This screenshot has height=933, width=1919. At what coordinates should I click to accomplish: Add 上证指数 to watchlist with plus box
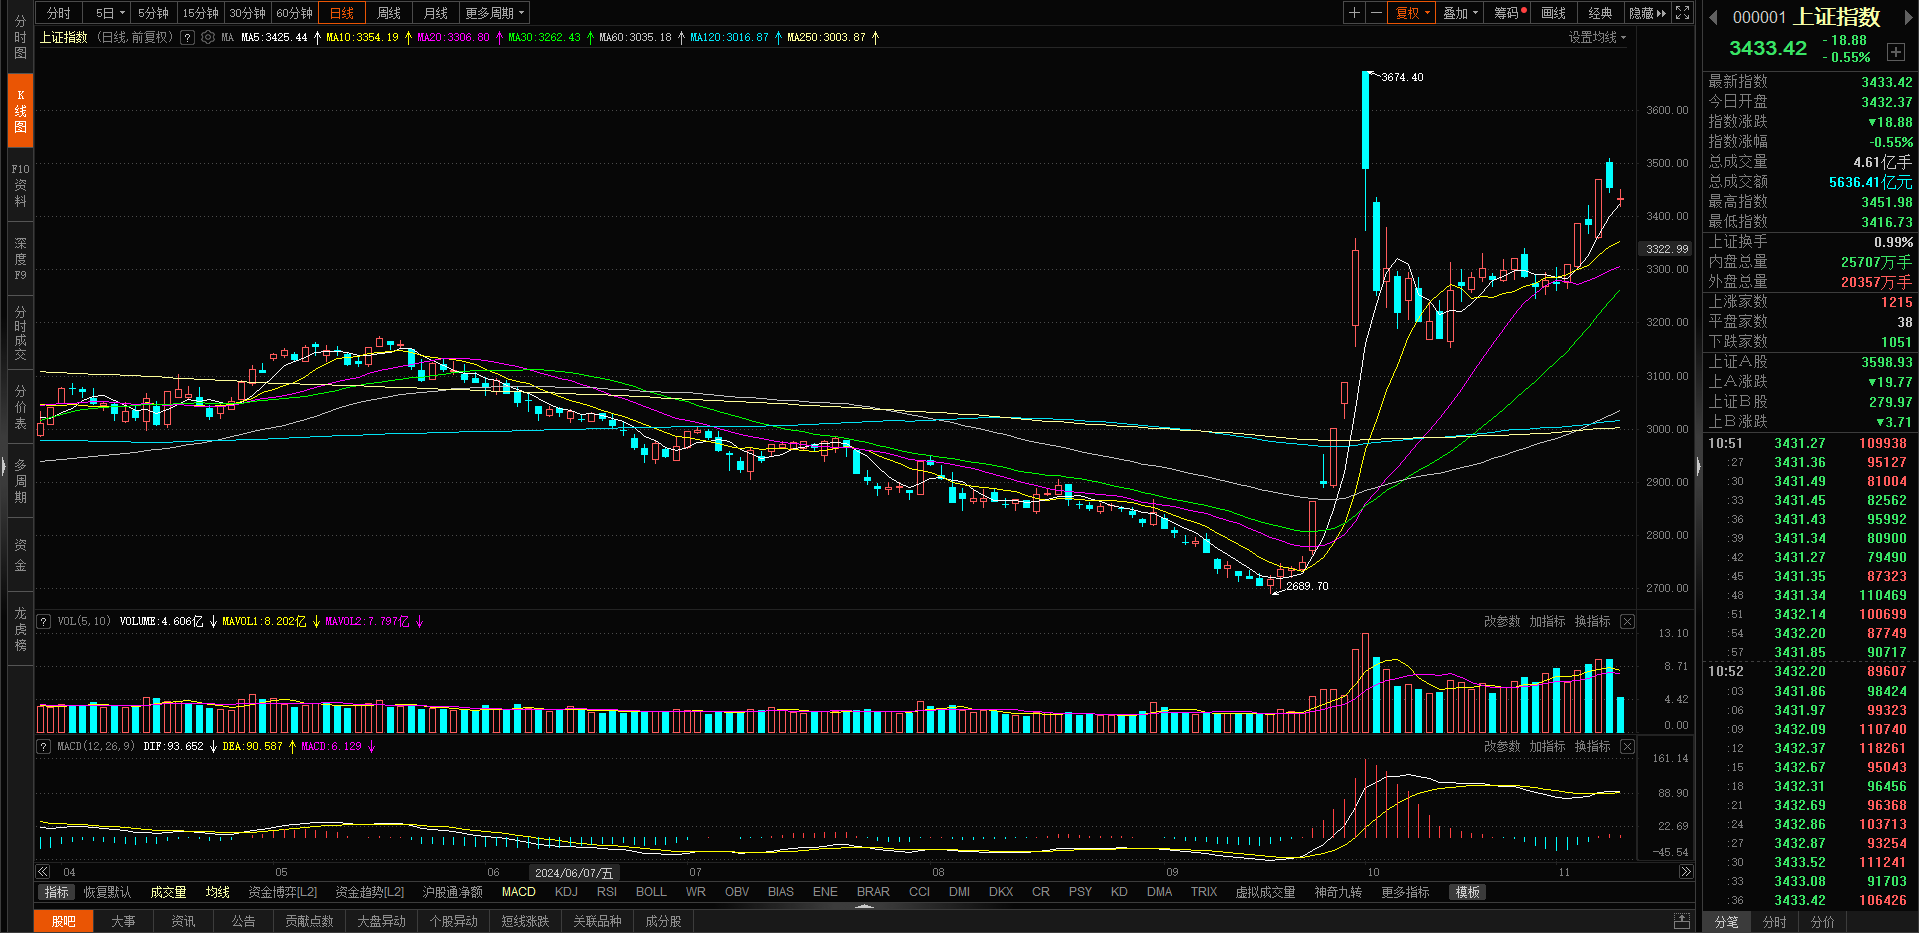point(1895,52)
